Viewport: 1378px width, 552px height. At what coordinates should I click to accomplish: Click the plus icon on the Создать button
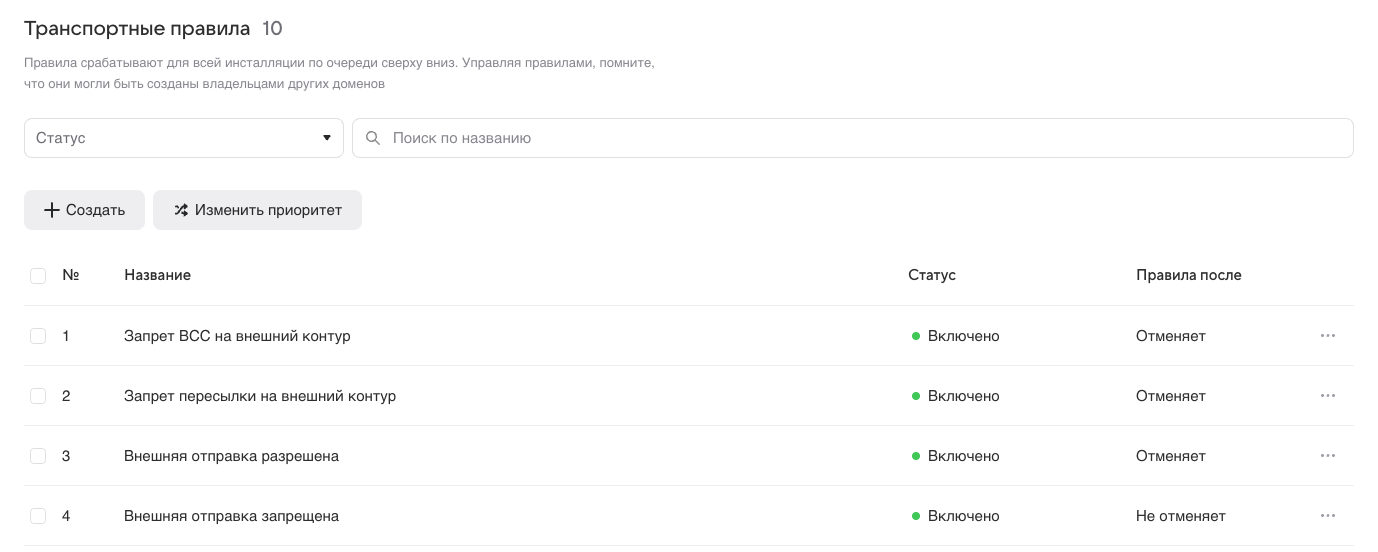52,210
